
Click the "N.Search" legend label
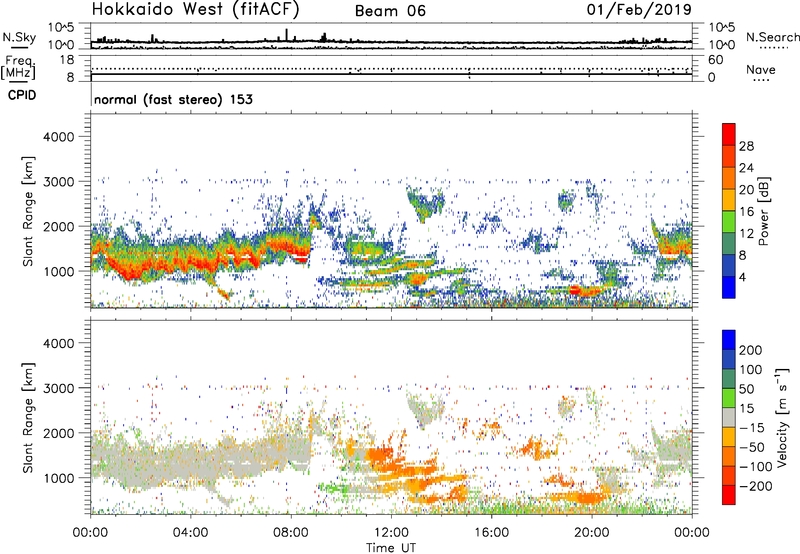pos(772,37)
